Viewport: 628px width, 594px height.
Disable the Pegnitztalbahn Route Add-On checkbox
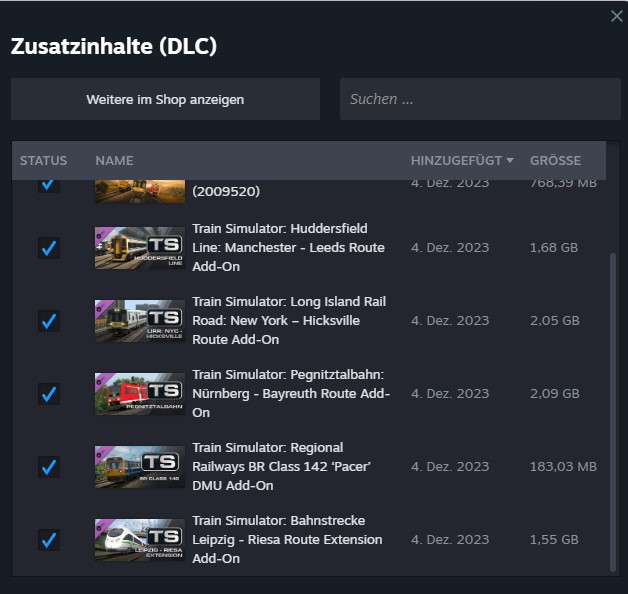pos(49,393)
